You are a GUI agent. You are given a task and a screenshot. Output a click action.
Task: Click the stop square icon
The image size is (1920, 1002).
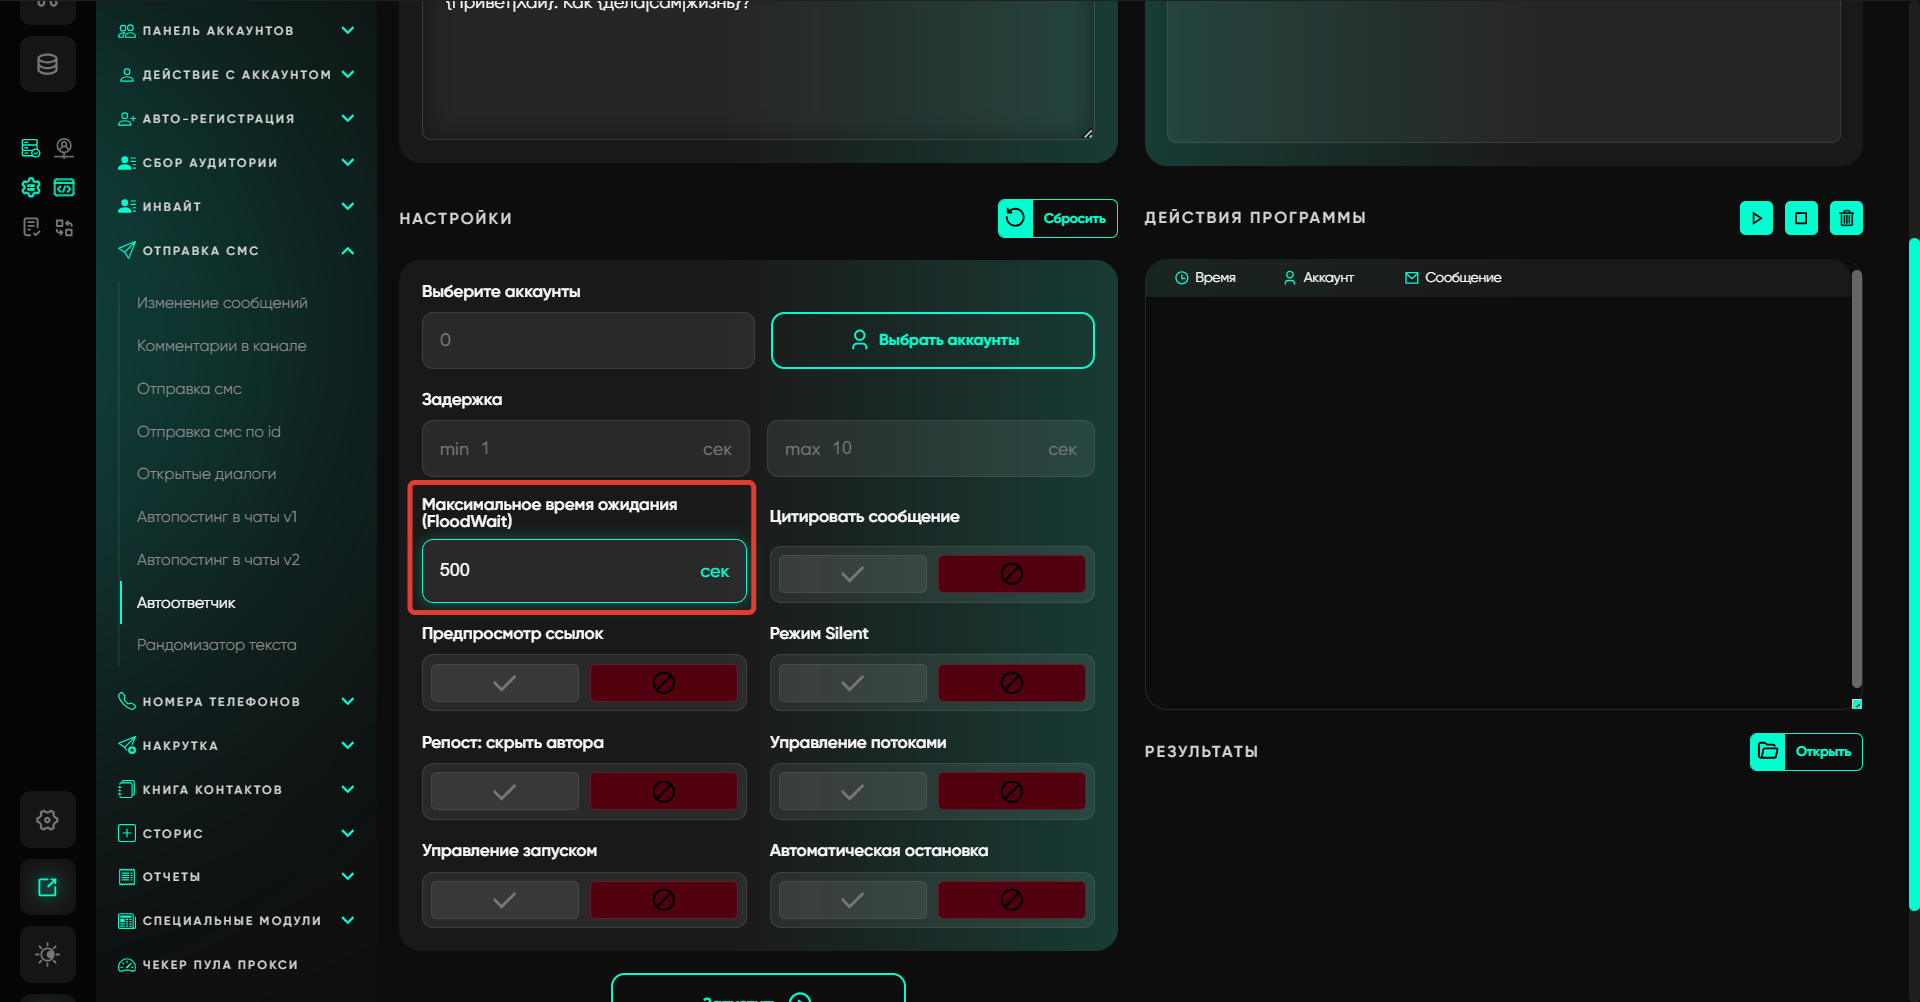click(x=1801, y=218)
